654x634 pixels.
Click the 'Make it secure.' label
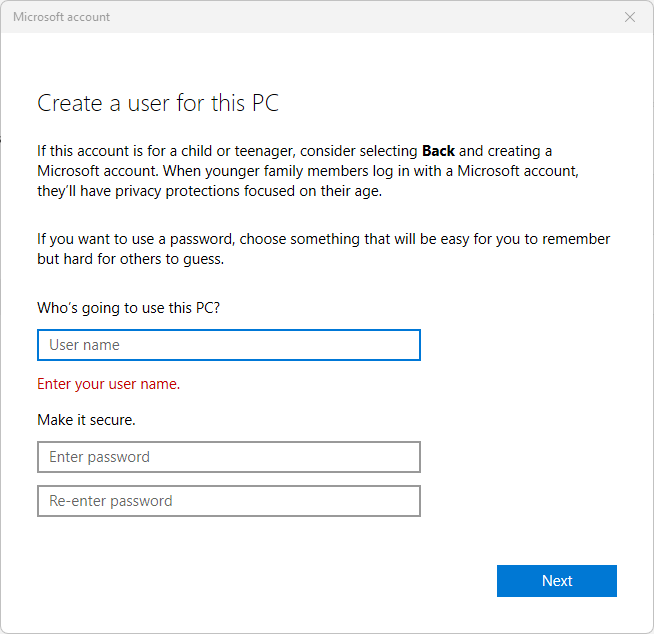[x=86, y=420]
